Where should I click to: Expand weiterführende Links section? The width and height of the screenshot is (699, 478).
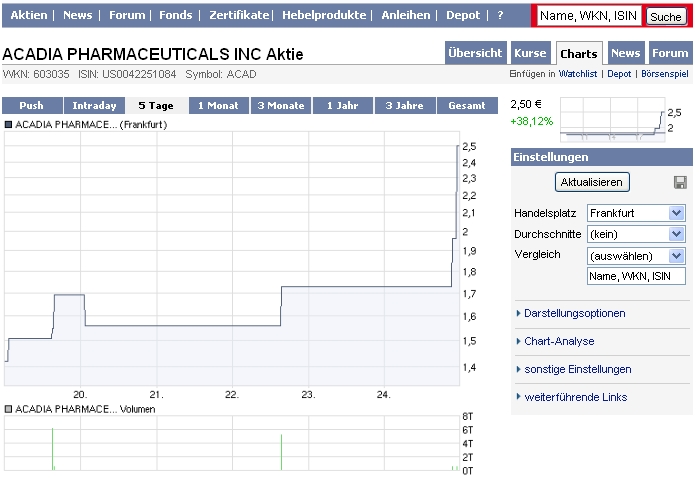pos(575,397)
